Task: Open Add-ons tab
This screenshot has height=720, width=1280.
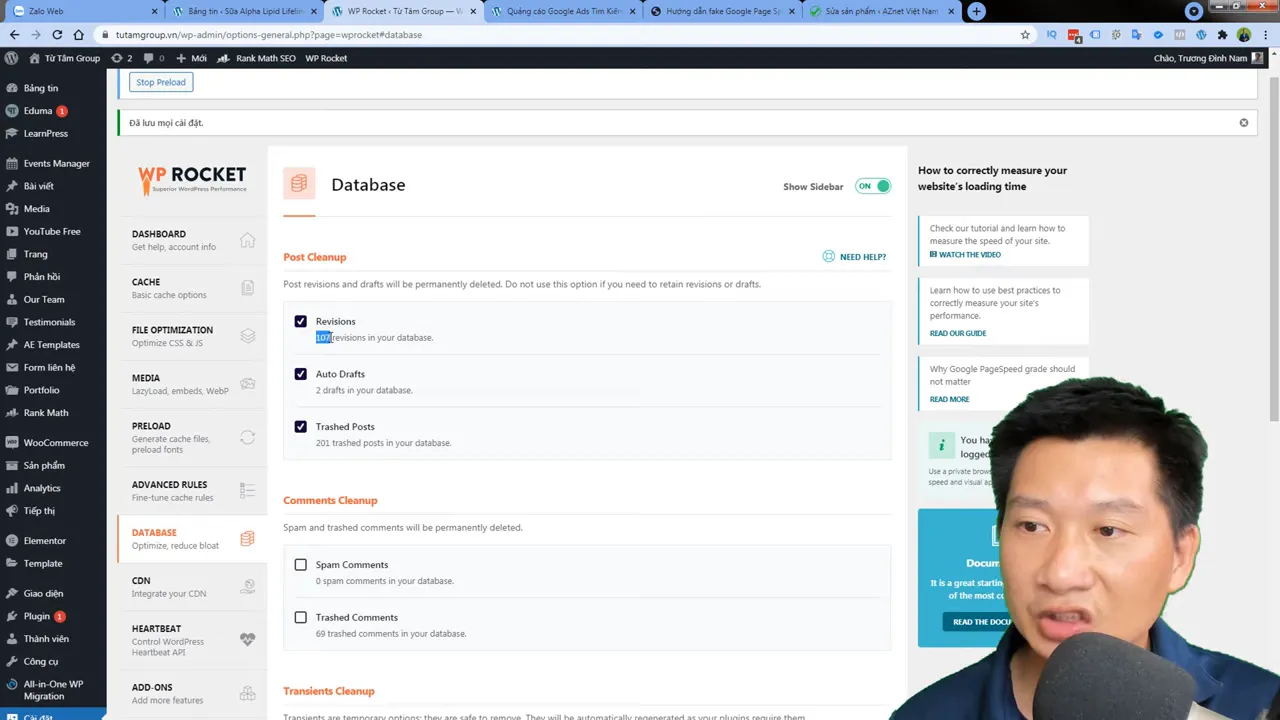Action: [192, 693]
